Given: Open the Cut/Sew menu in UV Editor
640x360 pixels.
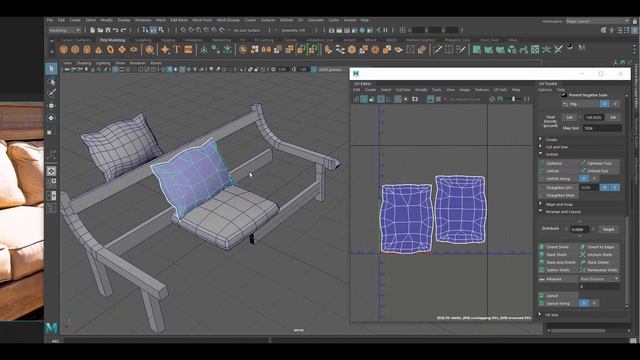Looking at the screenshot, I should [403, 90].
